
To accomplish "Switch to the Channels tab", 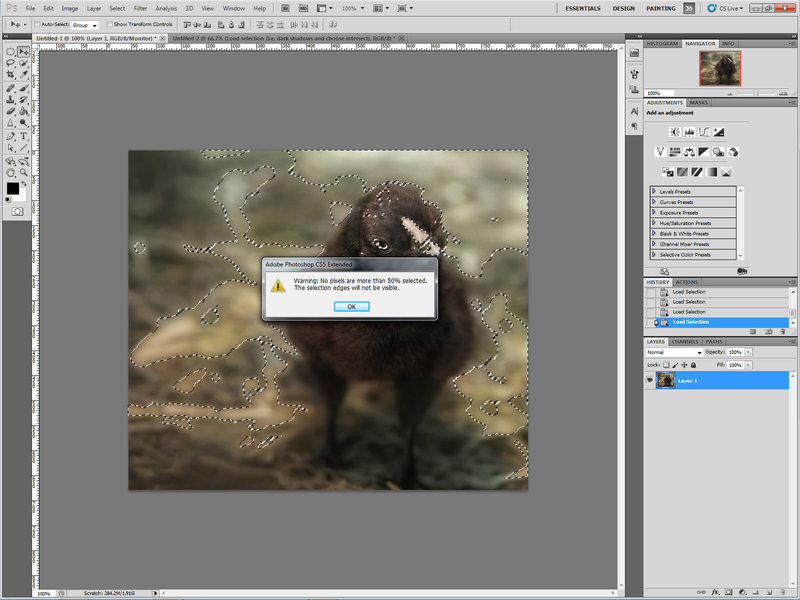I will 685,341.
